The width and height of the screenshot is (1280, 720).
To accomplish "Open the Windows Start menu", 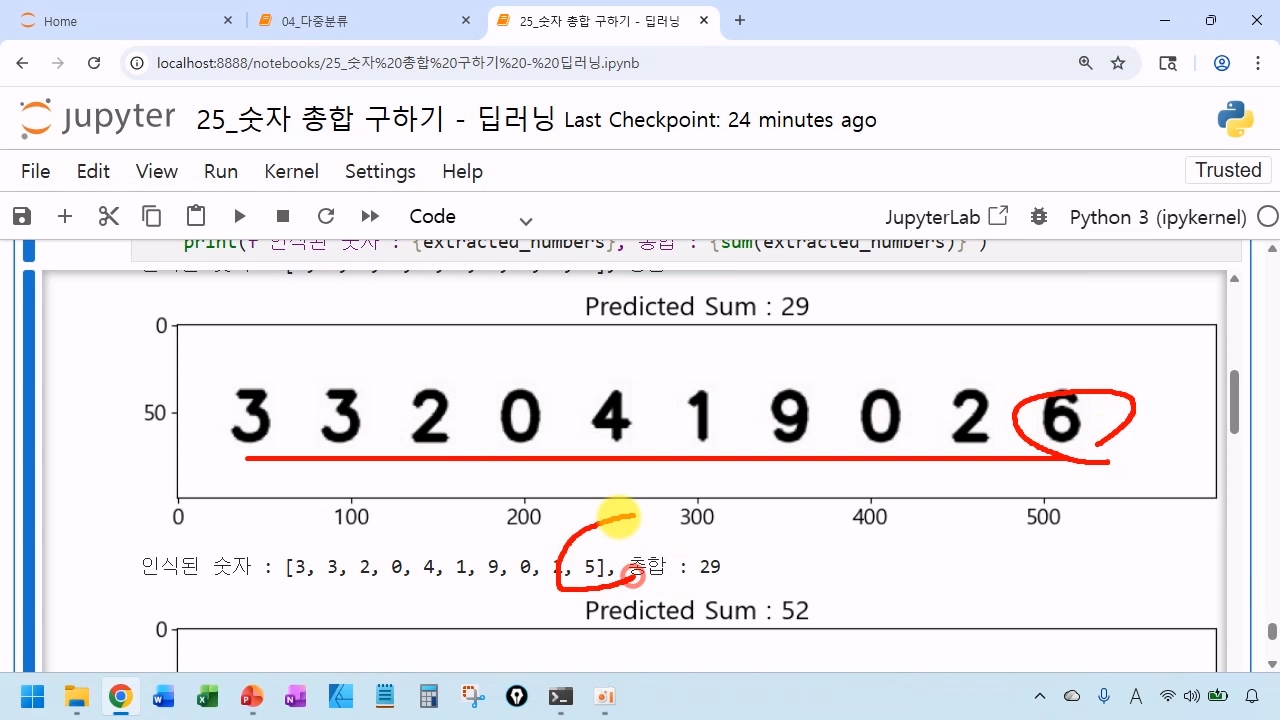I will pos(33,696).
